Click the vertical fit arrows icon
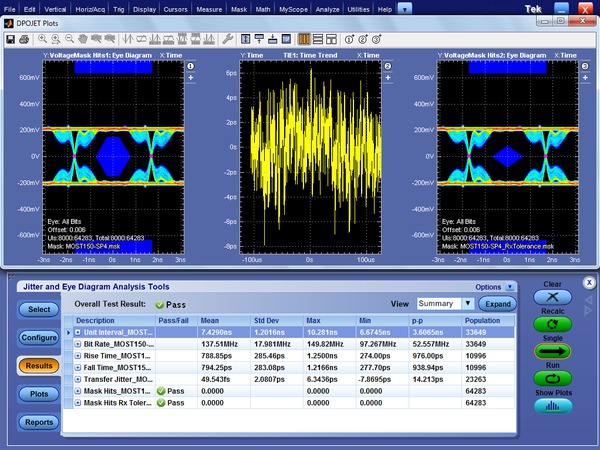600x450 pixels. [246, 39]
